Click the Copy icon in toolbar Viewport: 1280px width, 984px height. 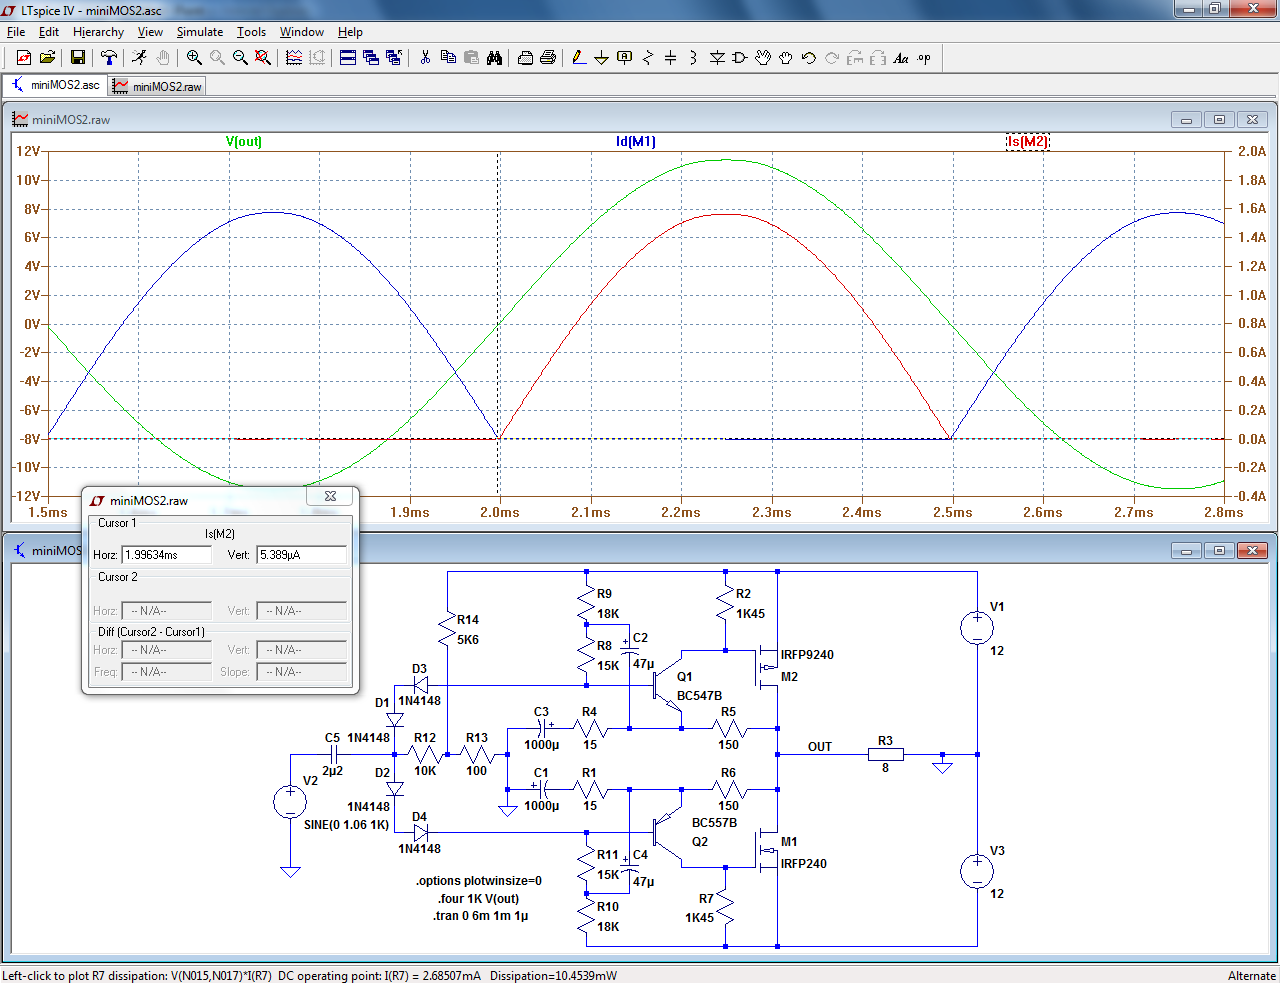pos(448,58)
